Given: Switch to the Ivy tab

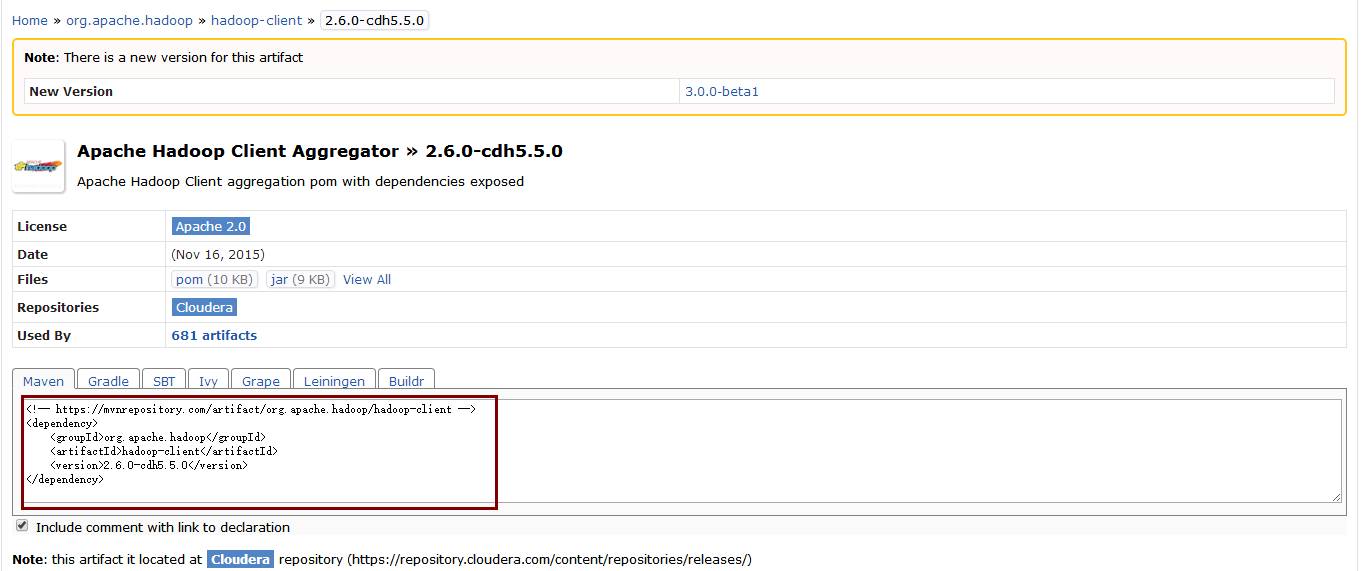Looking at the screenshot, I should coord(208,381).
